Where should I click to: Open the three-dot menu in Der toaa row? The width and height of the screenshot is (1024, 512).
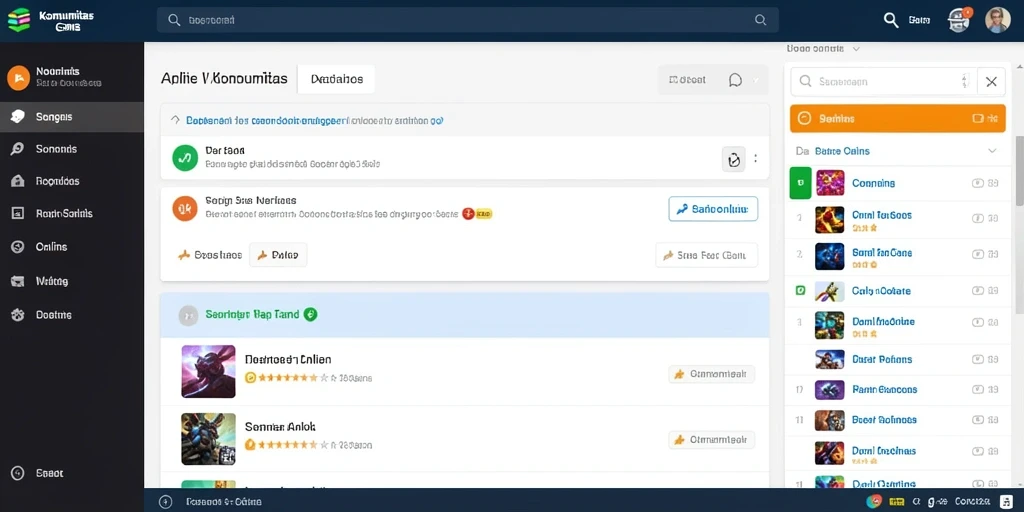[756, 158]
